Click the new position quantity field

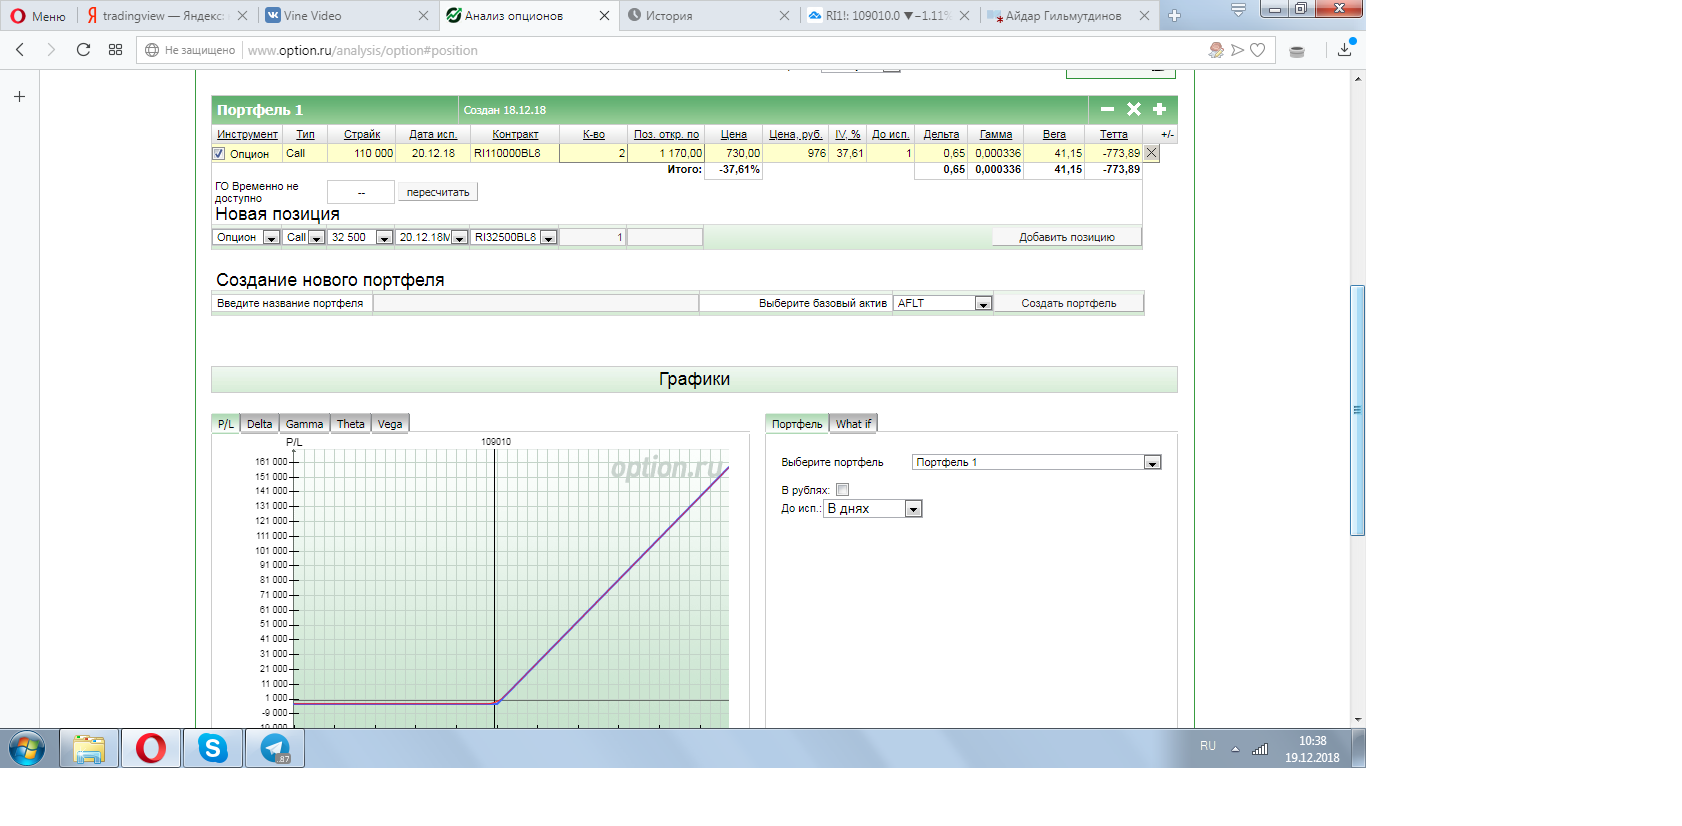[x=593, y=237]
